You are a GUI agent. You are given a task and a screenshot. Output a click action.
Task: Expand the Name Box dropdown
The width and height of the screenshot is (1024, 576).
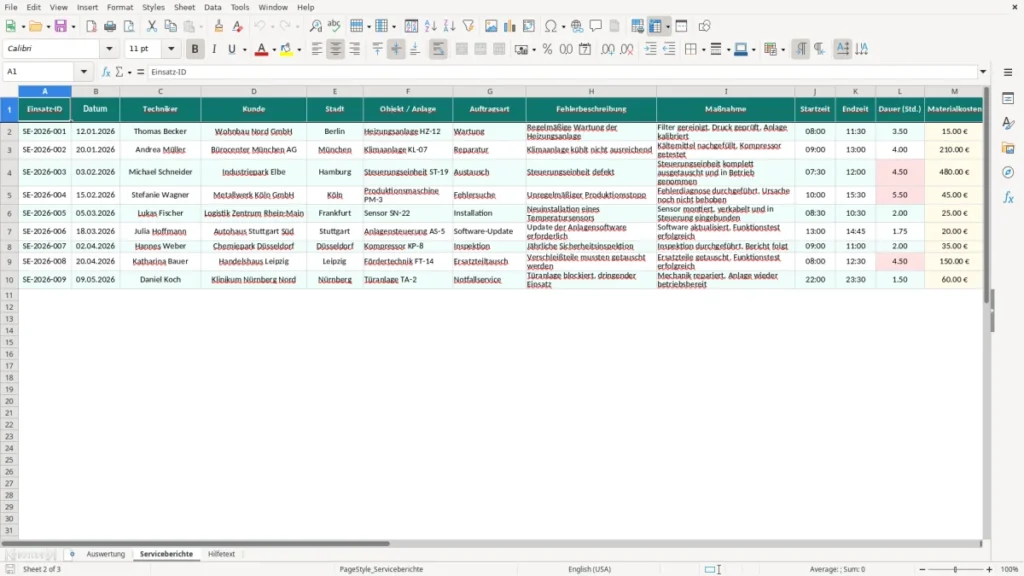84,72
